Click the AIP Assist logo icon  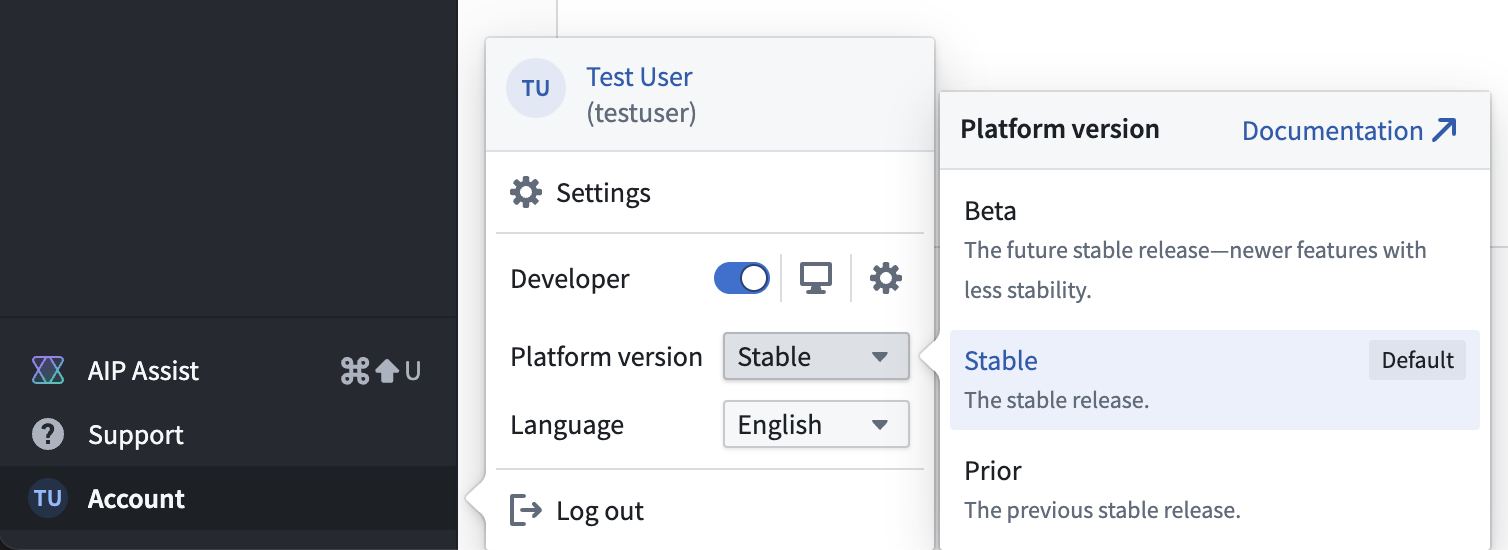pyautogui.click(x=47, y=371)
